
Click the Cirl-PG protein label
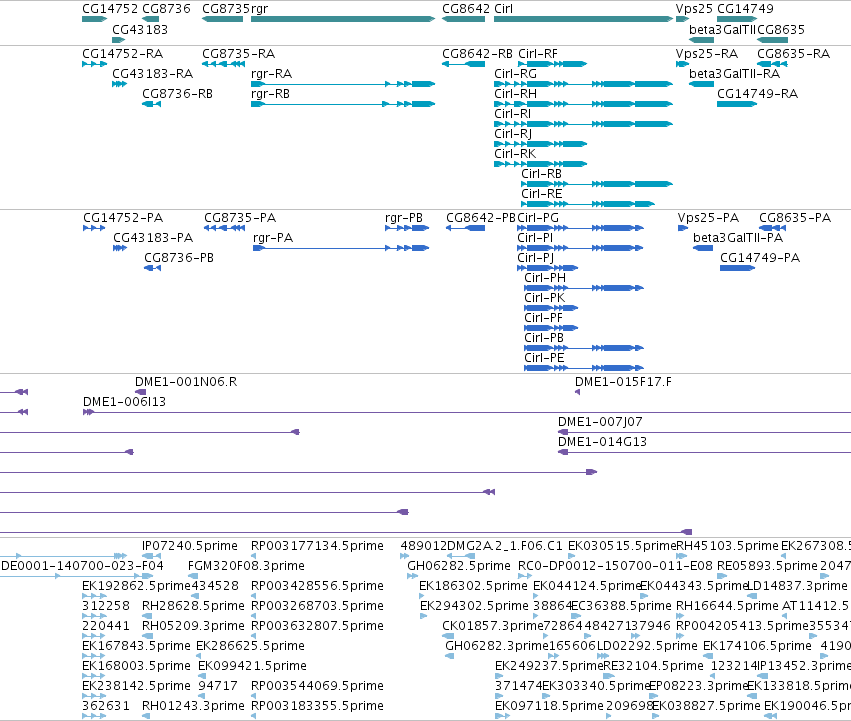pyautogui.click(x=538, y=218)
